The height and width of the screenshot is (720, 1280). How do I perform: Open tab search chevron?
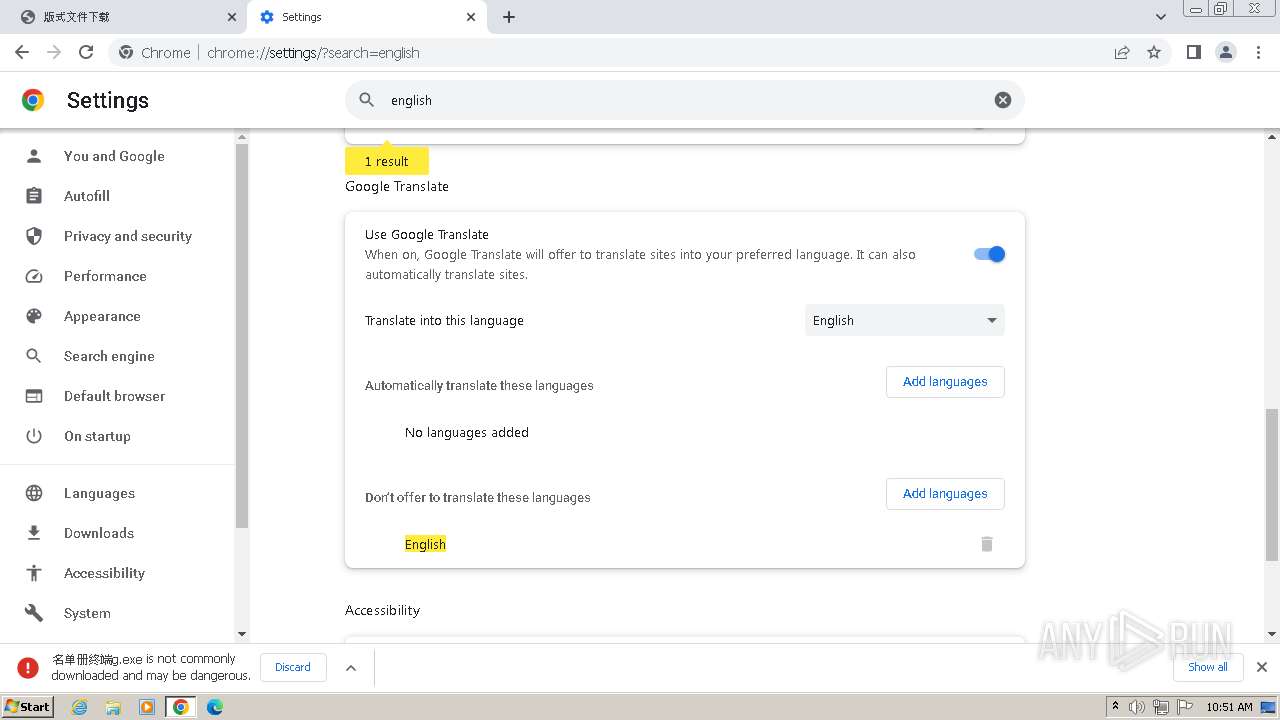[1160, 17]
